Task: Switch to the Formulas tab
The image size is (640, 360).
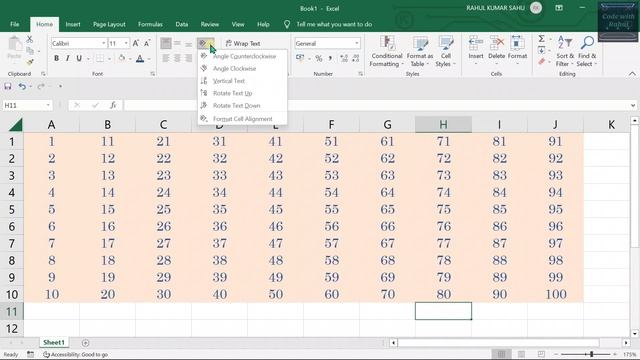Action: [x=150, y=24]
